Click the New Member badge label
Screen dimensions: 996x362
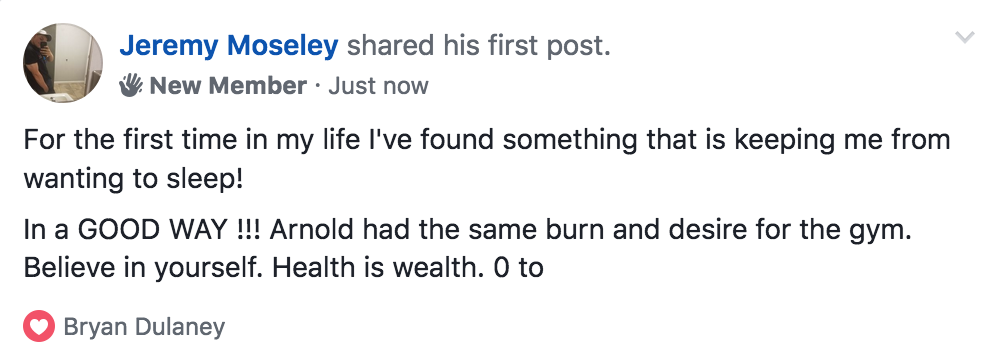tap(228, 86)
